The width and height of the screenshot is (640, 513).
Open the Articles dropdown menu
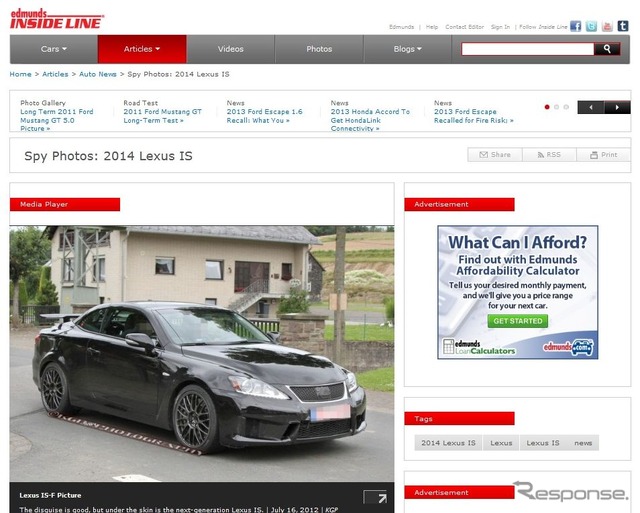coord(142,49)
